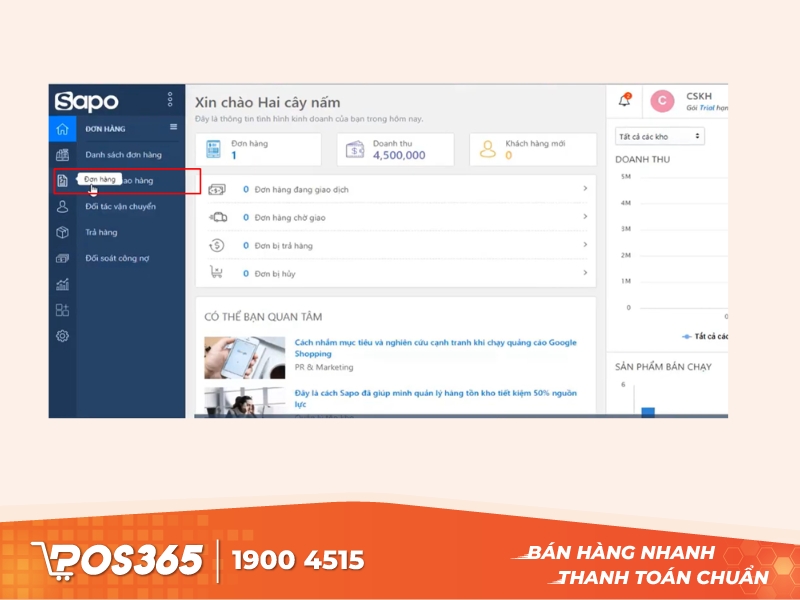The height and width of the screenshot is (600, 800).
Task: Expand the Đơn hàng chờ giao row chevron
Action: [586, 216]
